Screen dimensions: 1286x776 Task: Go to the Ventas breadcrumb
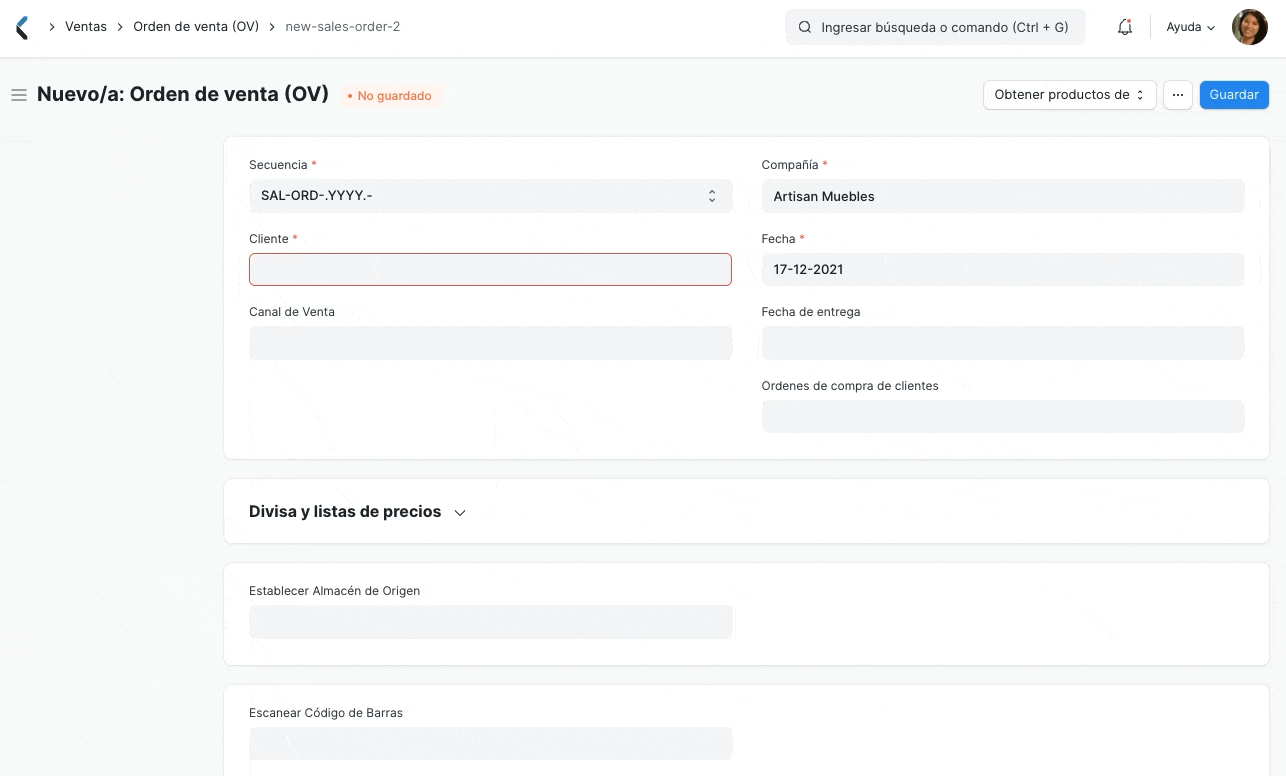point(86,27)
